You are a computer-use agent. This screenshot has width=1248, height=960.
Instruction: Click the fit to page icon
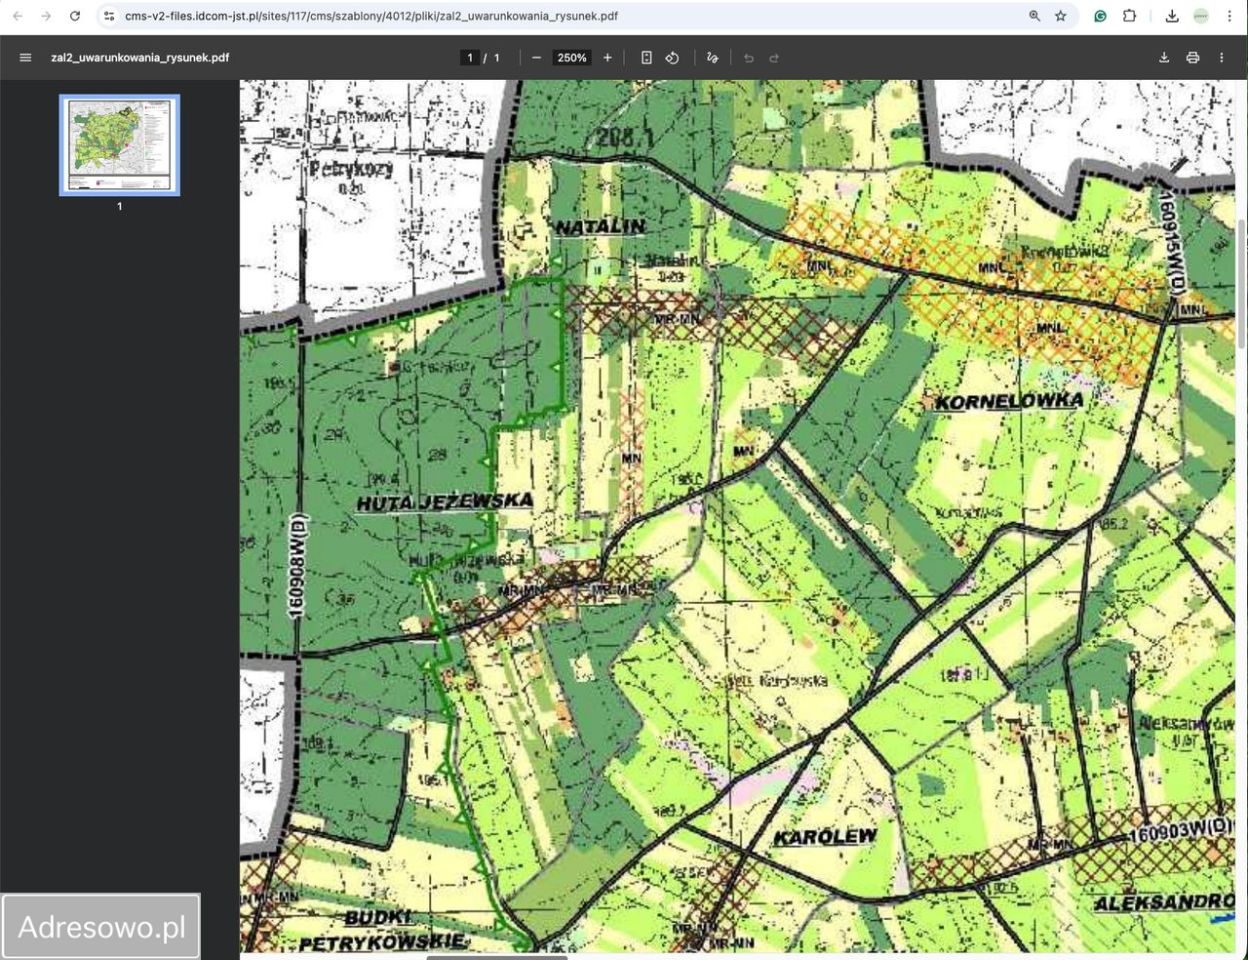tap(646, 58)
